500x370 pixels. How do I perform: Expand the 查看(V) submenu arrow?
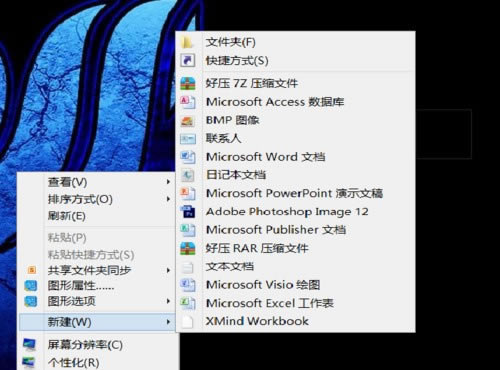coord(168,182)
